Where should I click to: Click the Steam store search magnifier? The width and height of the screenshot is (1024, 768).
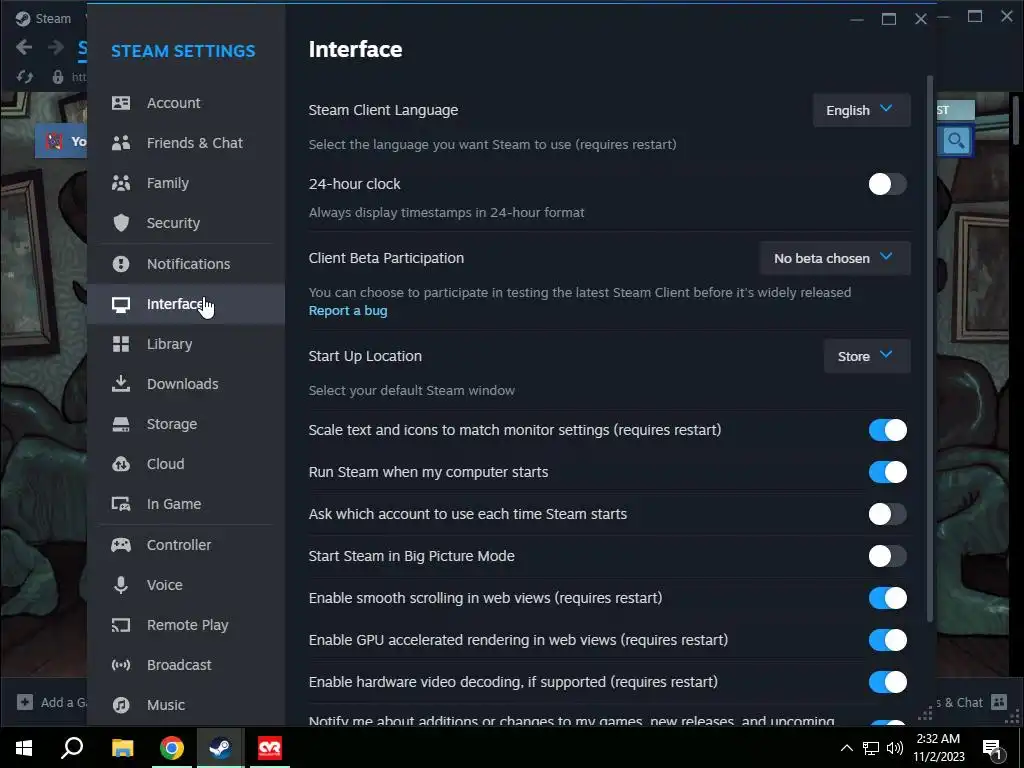[956, 140]
